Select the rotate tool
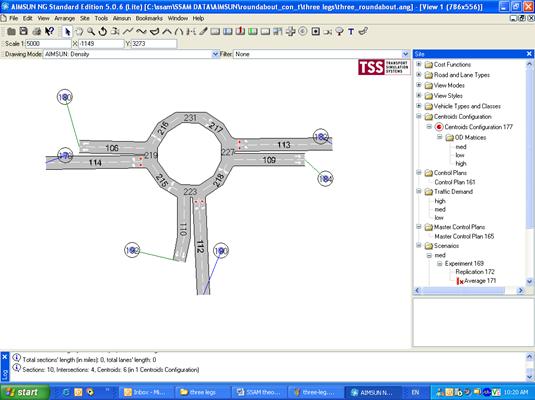The height and width of the screenshot is (400, 535). tap(102, 32)
